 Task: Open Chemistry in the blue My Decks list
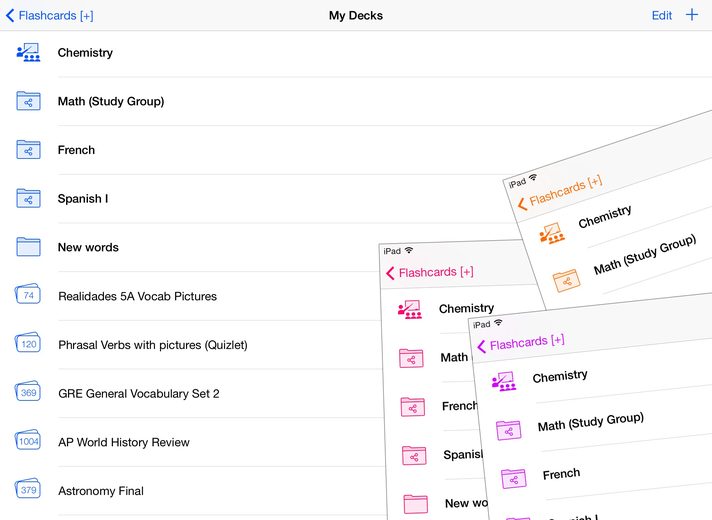click(85, 53)
